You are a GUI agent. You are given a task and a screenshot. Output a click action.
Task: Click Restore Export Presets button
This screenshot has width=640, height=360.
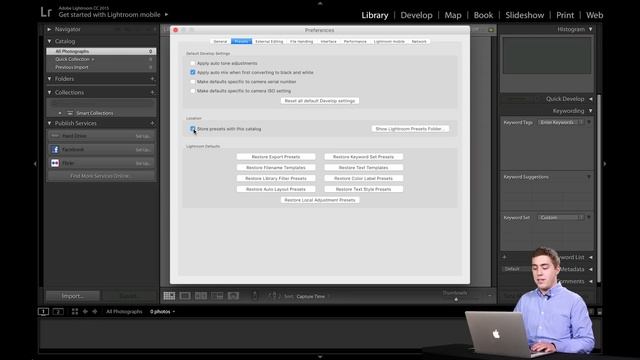pos(276,157)
